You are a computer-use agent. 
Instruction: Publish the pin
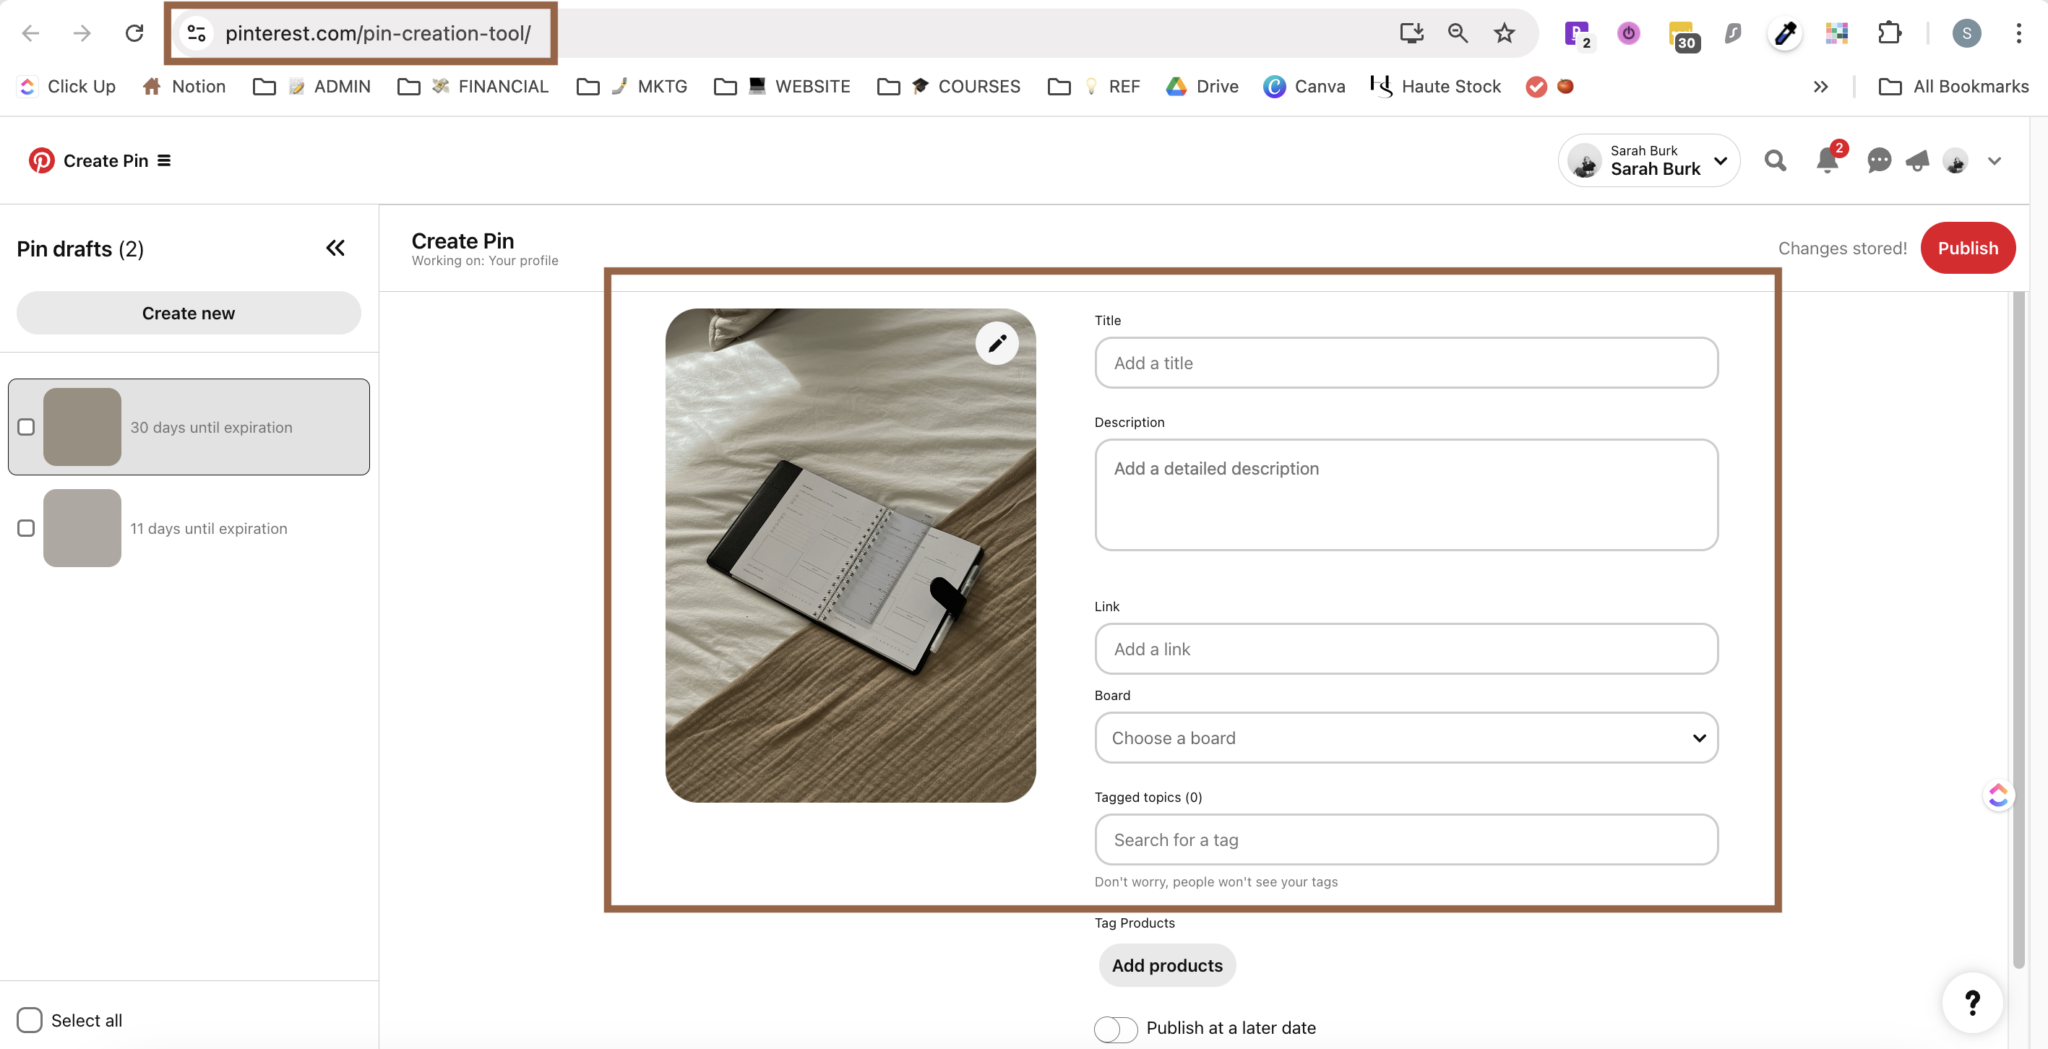pyautogui.click(x=1966, y=247)
